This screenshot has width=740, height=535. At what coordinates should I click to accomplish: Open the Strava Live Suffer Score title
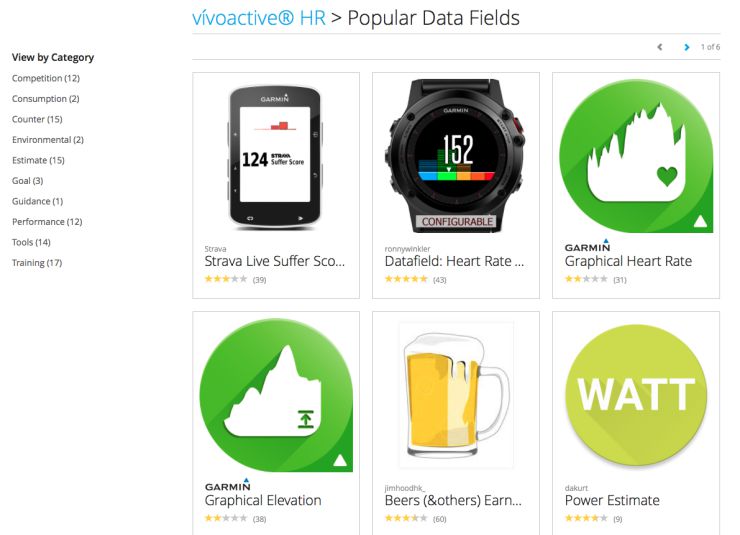[275, 261]
